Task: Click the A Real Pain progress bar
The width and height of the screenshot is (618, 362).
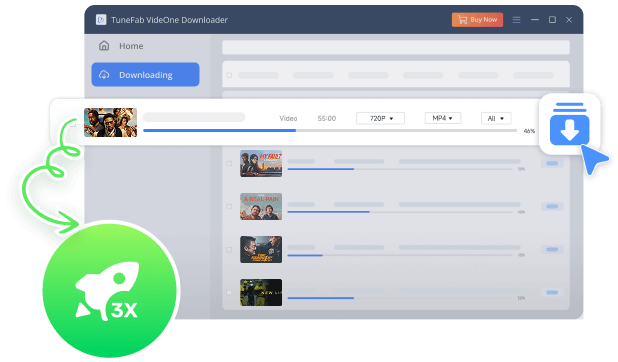Action: point(400,212)
